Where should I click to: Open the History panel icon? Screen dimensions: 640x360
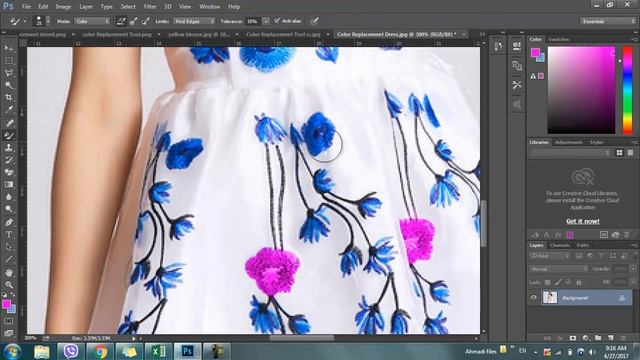coord(498,47)
